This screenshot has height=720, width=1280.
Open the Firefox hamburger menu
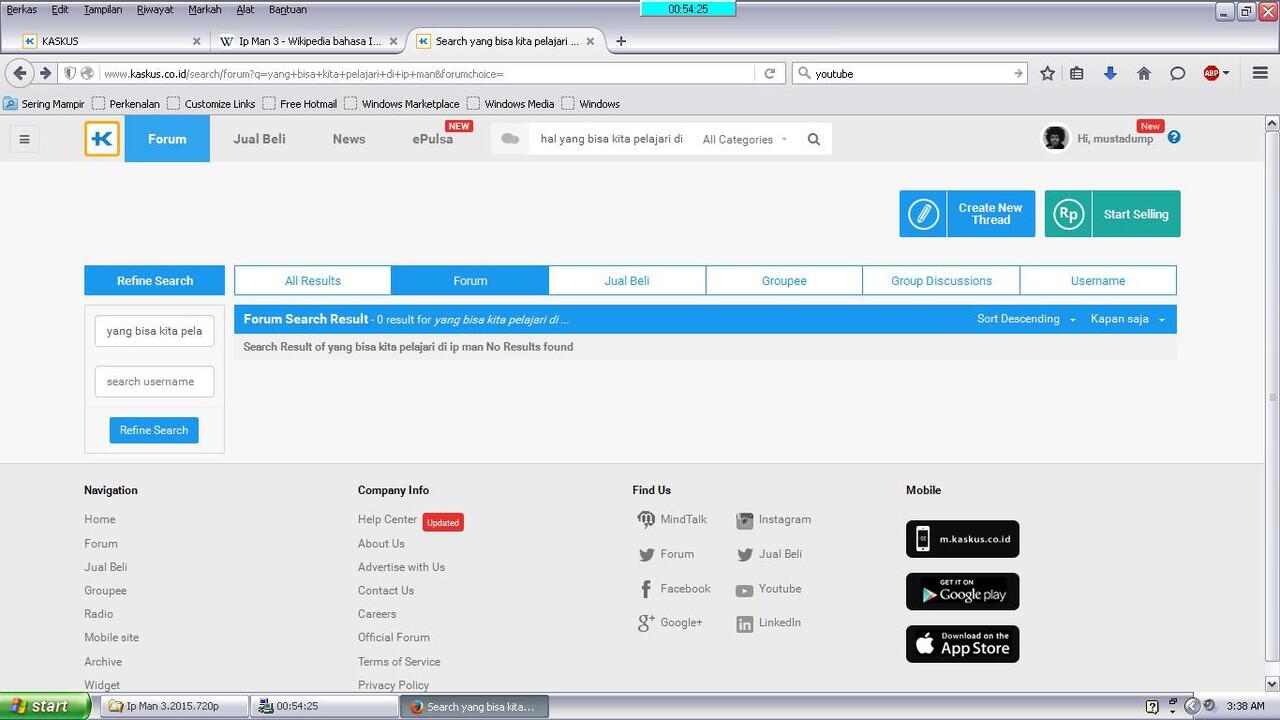1260,73
